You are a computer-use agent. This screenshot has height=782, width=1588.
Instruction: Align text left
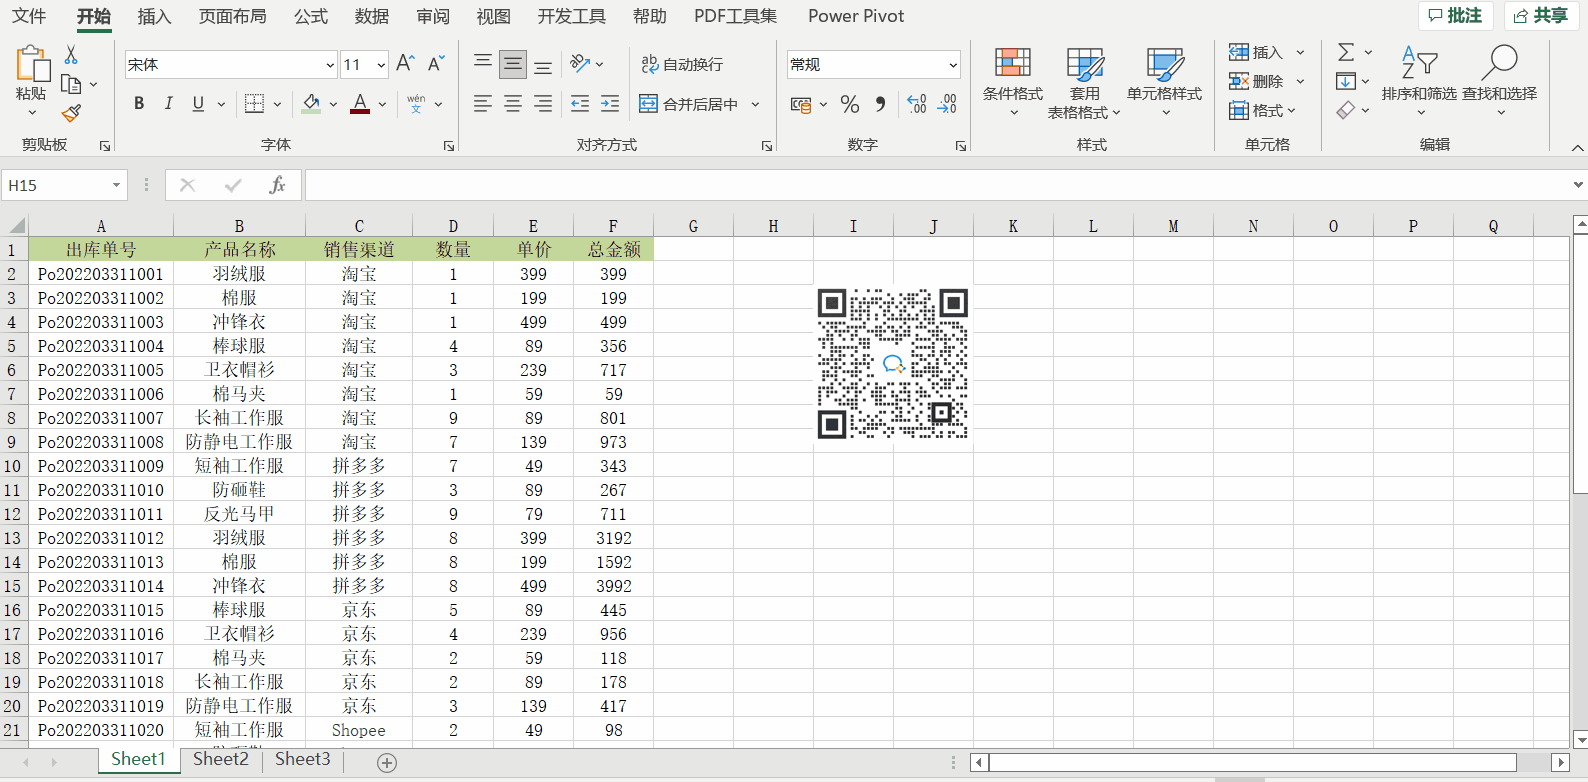483,103
